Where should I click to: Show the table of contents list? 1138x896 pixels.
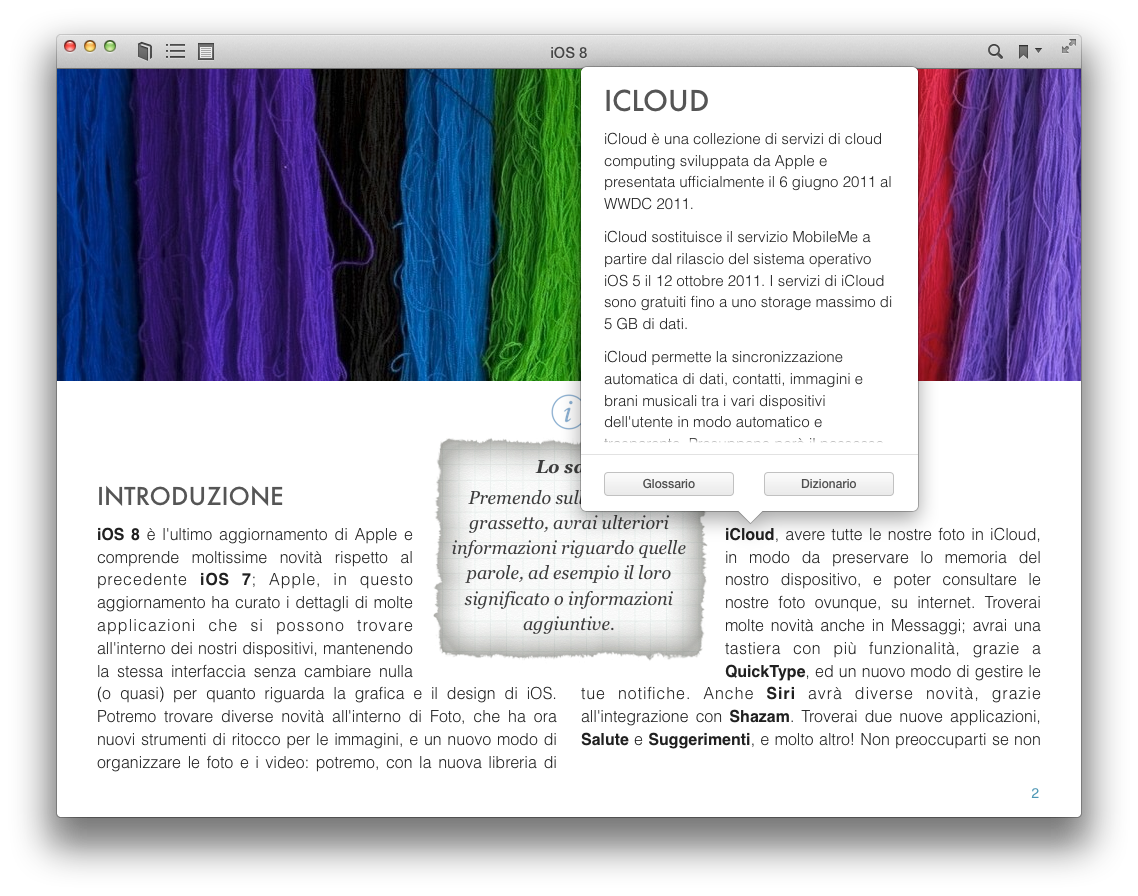[175, 51]
